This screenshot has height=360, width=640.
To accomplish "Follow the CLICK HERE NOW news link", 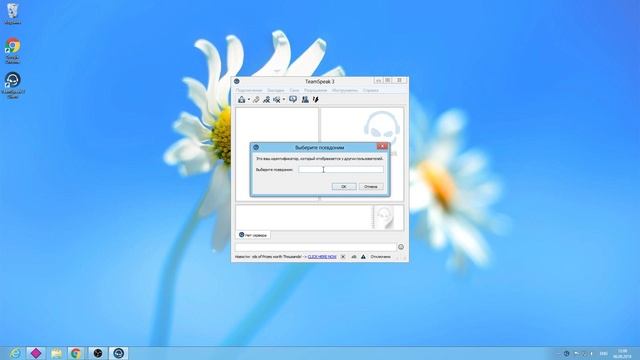I will click(x=322, y=257).
